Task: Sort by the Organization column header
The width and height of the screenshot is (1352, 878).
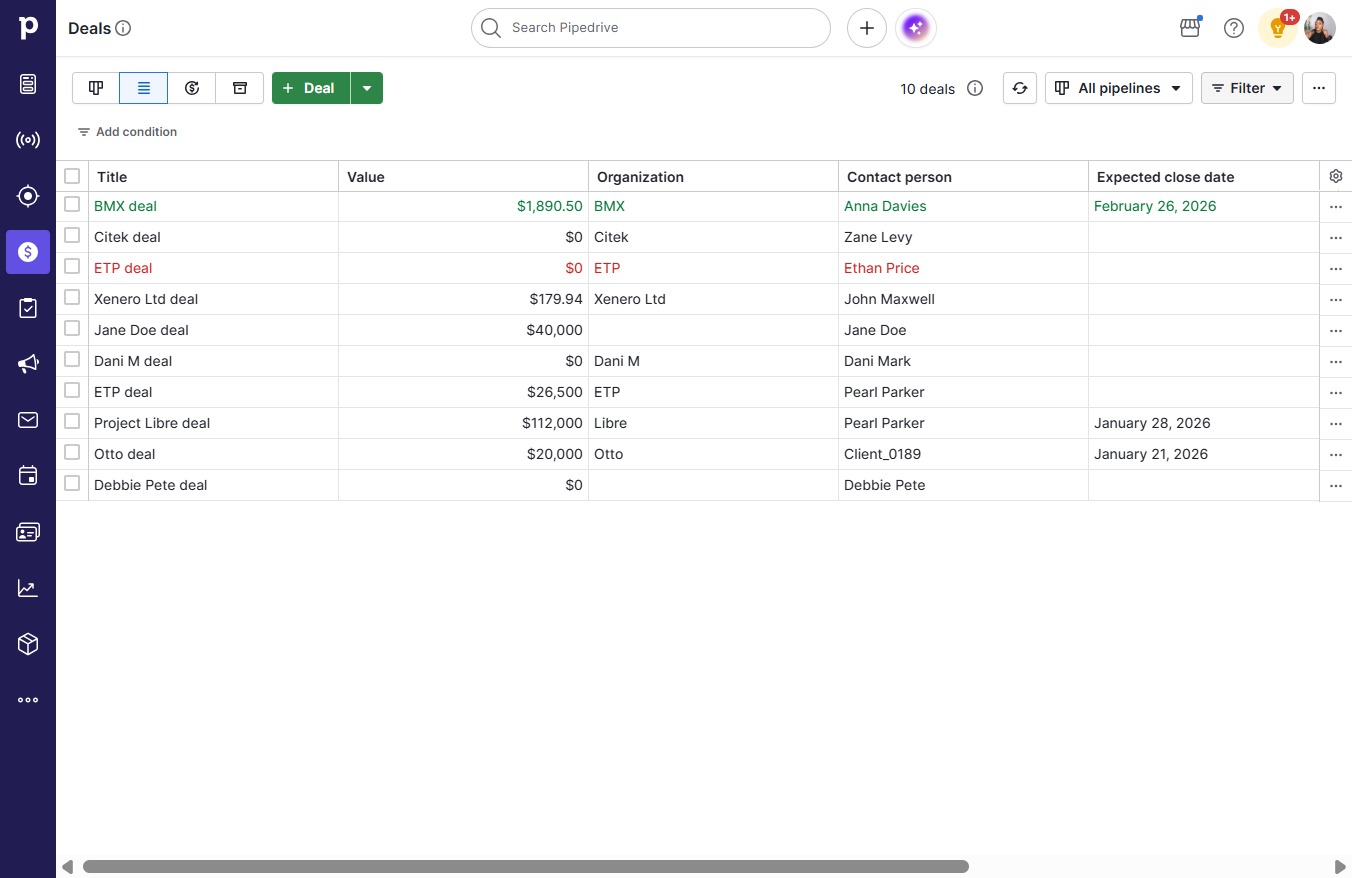Action: (x=713, y=176)
